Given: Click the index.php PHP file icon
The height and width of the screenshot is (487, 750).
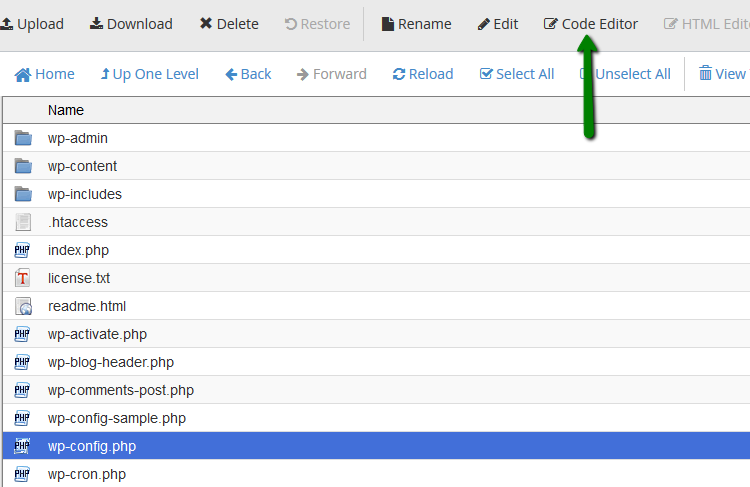Looking at the screenshot, I should (x=23, y=250).
